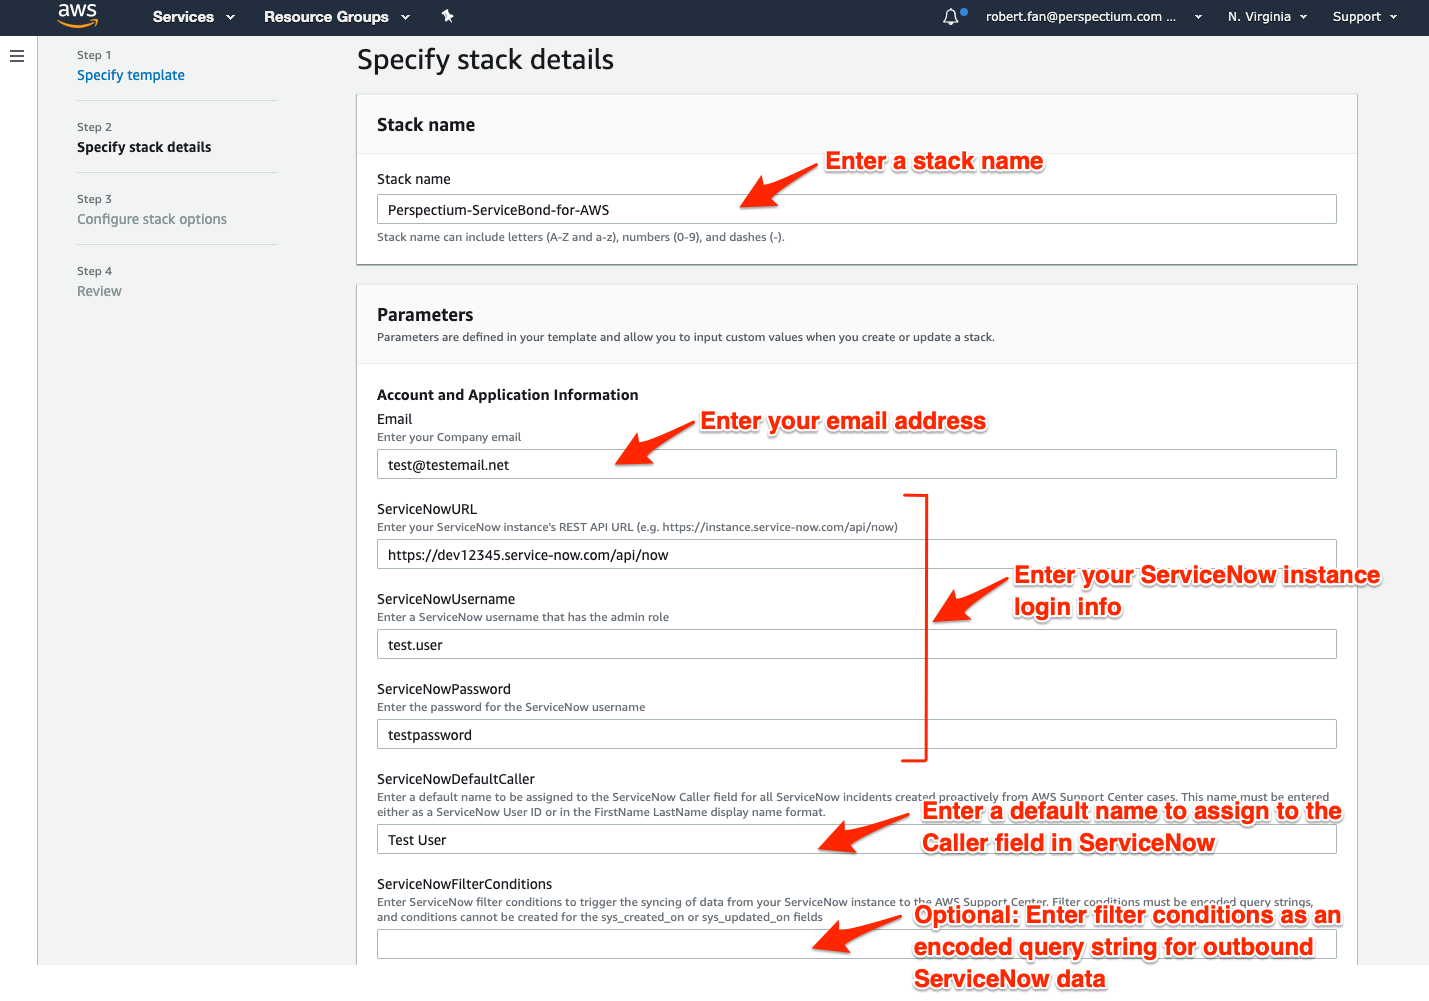Click the ServiceNowDefaultCaller input field
The height and width of the screenshot is (1001, 1429).
pos(856,839)
